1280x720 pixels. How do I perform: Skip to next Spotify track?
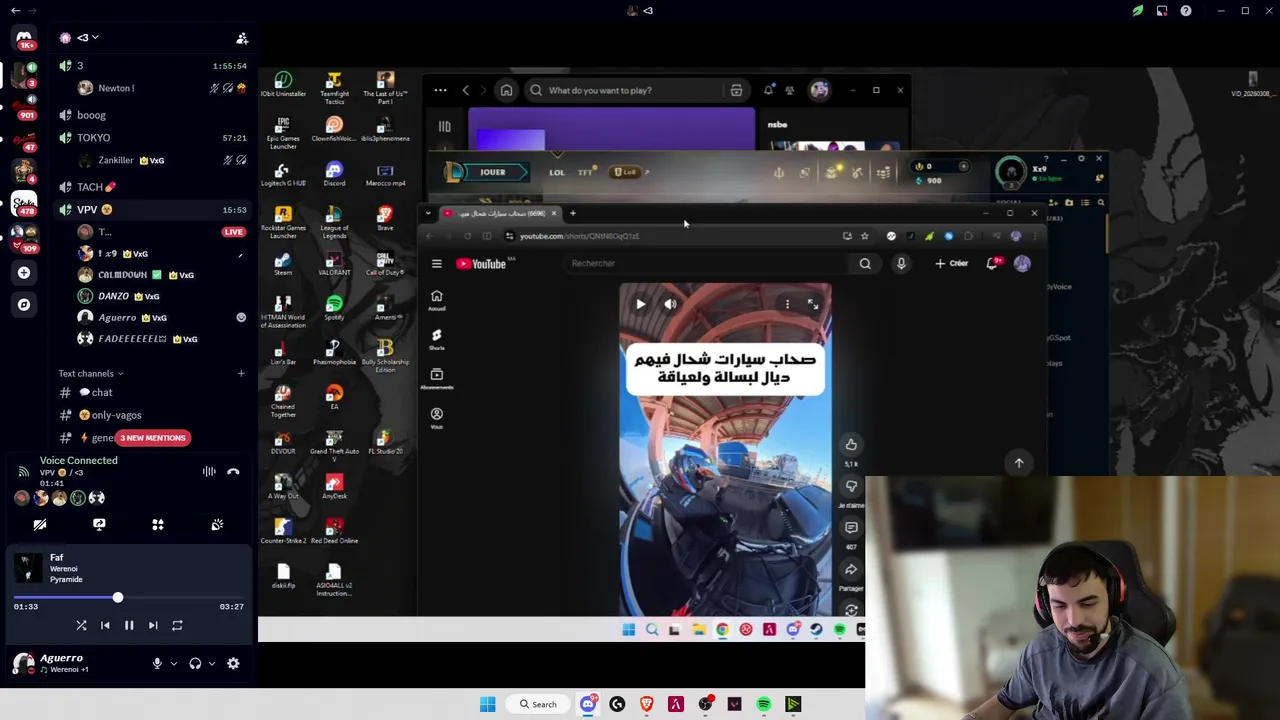(x=153, y=625)
